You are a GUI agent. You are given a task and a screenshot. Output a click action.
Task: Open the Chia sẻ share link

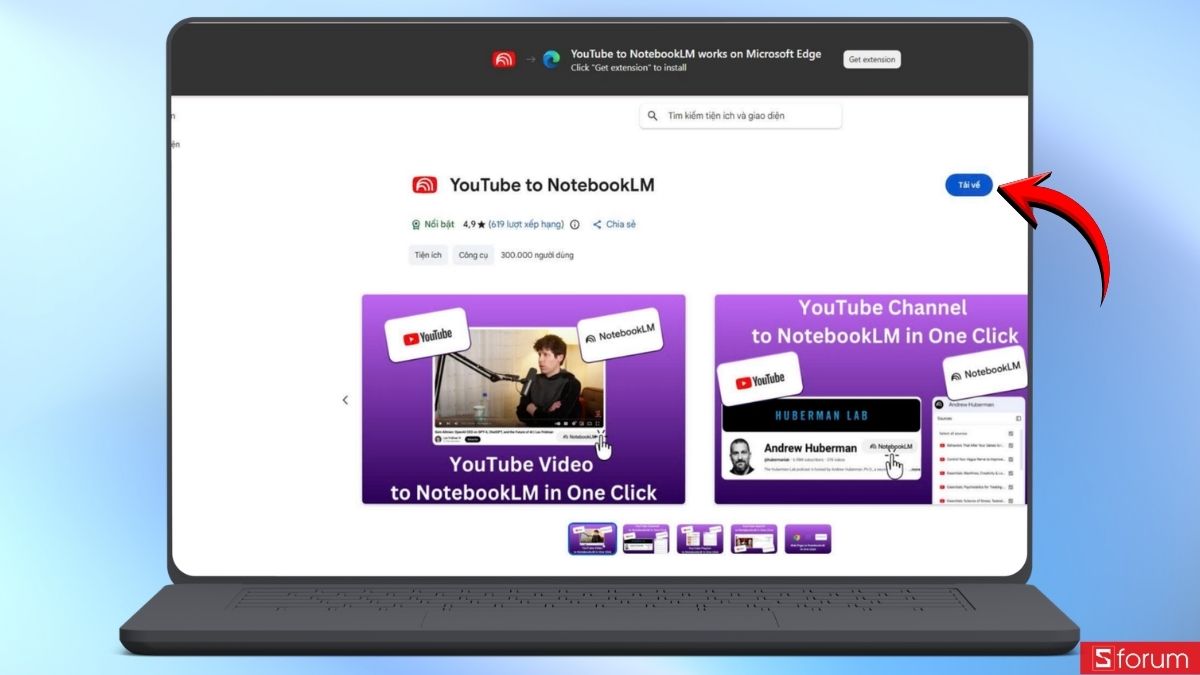[614, 225]
